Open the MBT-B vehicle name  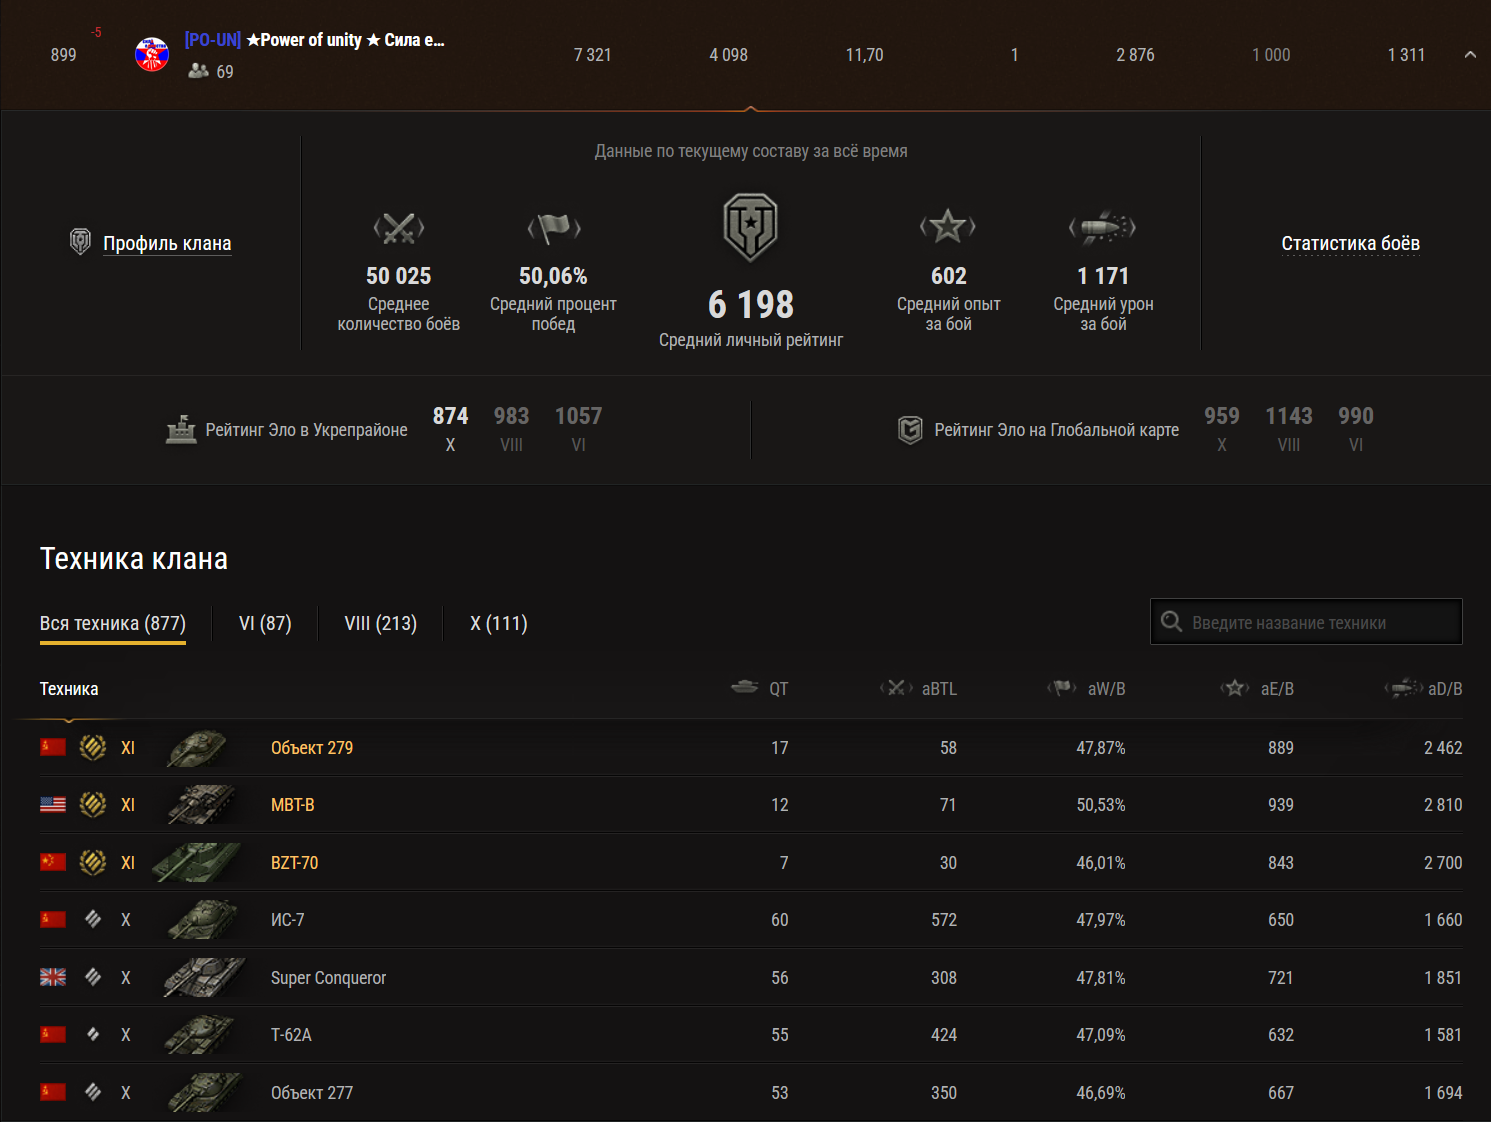[293, 805]
